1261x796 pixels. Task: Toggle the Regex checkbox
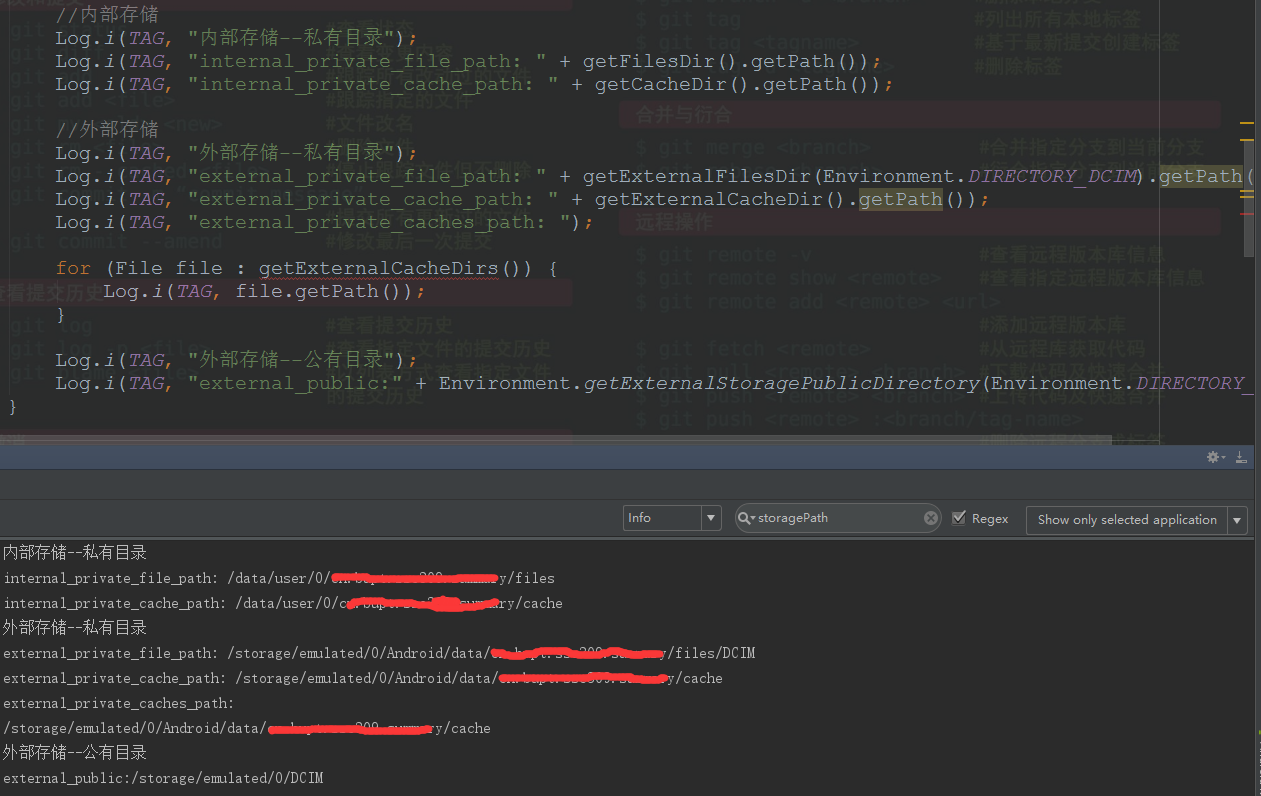click(x=959, y=518)
